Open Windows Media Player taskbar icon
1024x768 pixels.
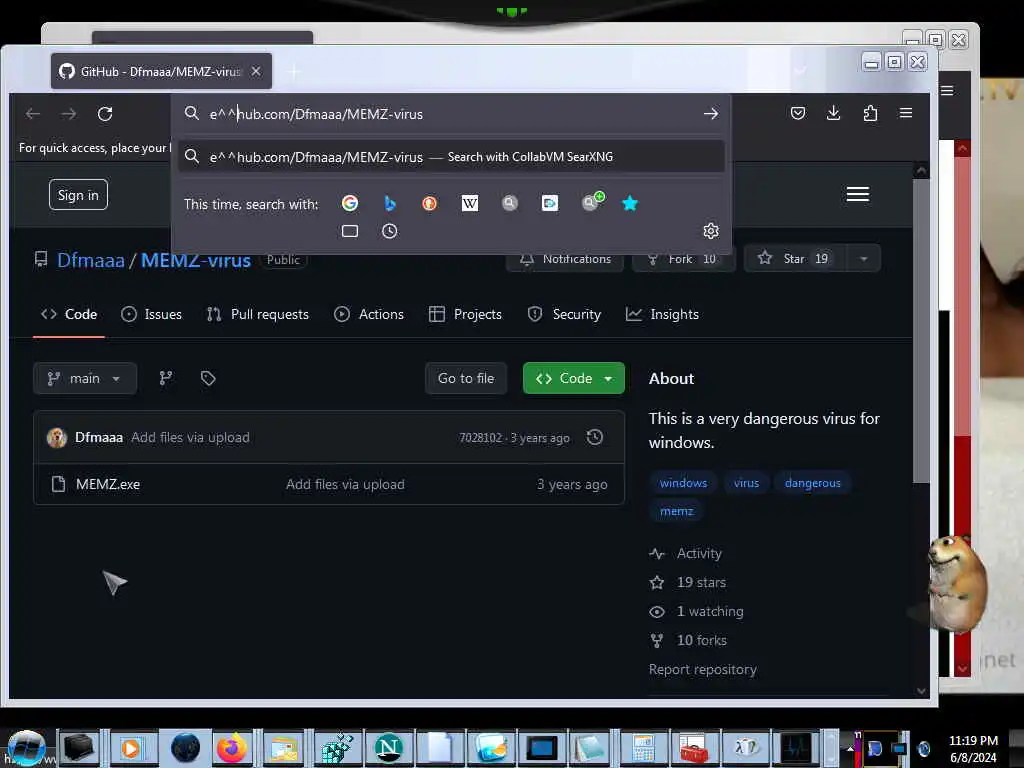click(131, 748)
